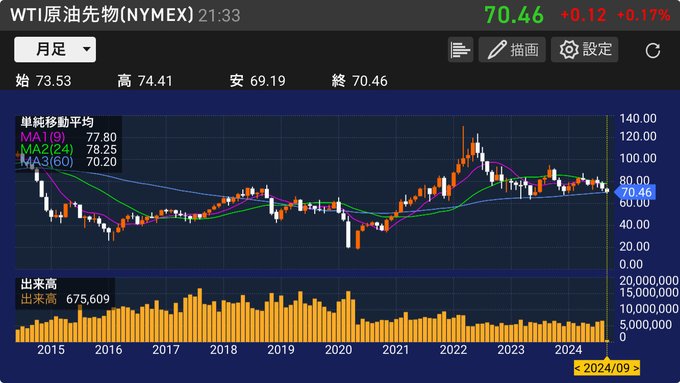This screenshot has height=383, width=680.
Task: Select the previous month arrow beside 2024/09
Action: (578, 368)
